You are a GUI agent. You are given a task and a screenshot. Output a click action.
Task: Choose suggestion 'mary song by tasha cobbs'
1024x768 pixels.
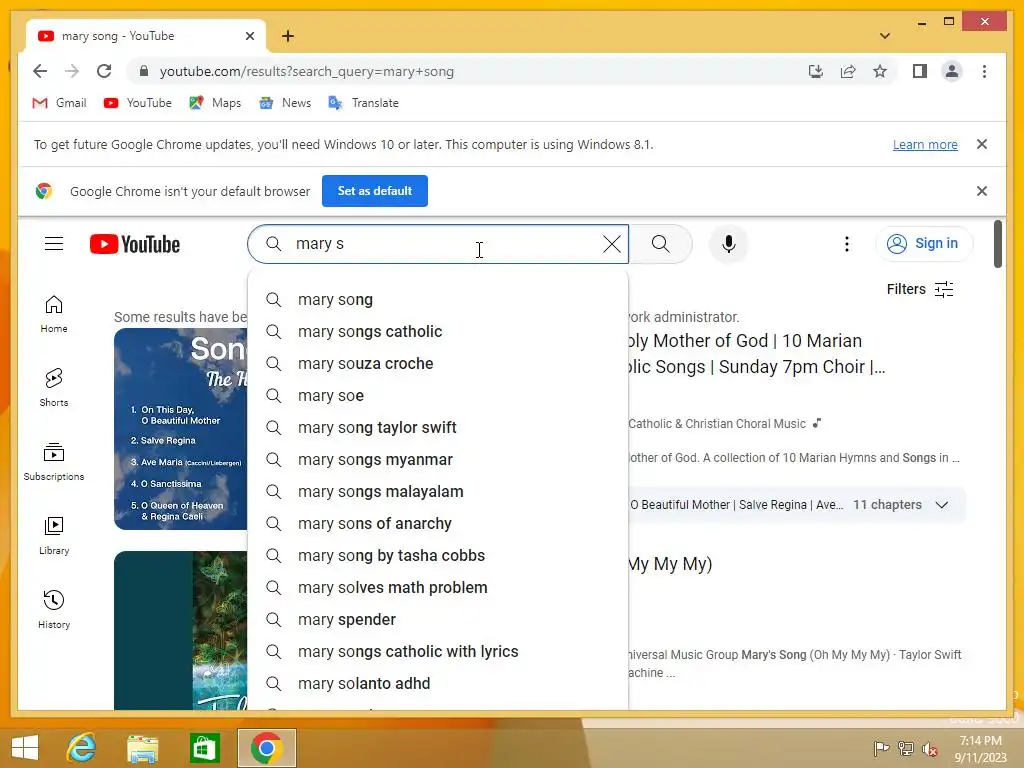[x=438, y=555]
